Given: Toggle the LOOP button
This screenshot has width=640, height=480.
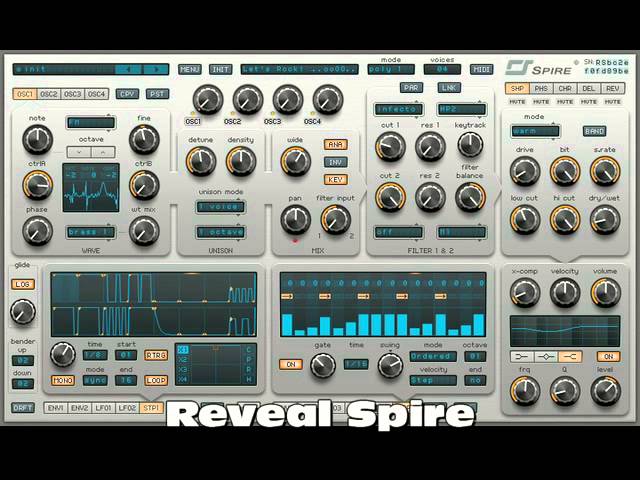Looking at the screenshot, I should pyautogui.click(x=156, y=380).
